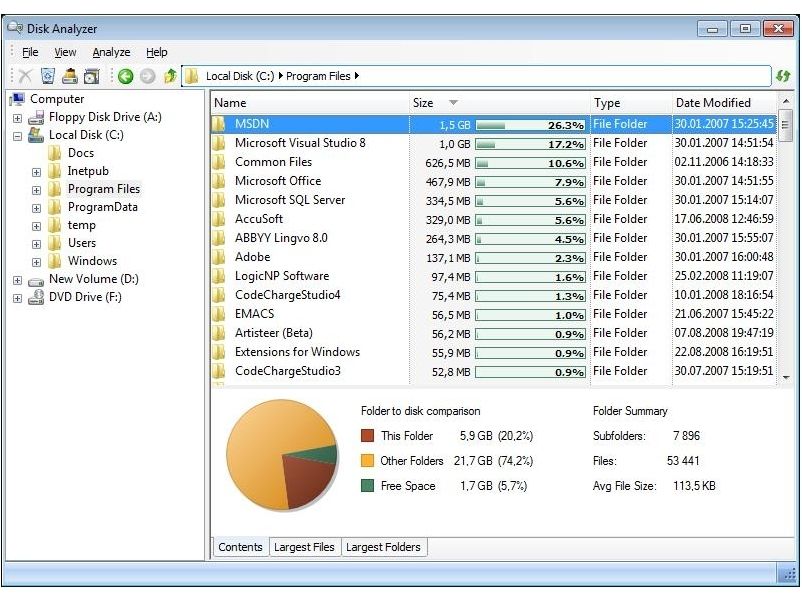Expand the Windows folder node
This screenshot has width=802, height=602.
pos(36,262)
